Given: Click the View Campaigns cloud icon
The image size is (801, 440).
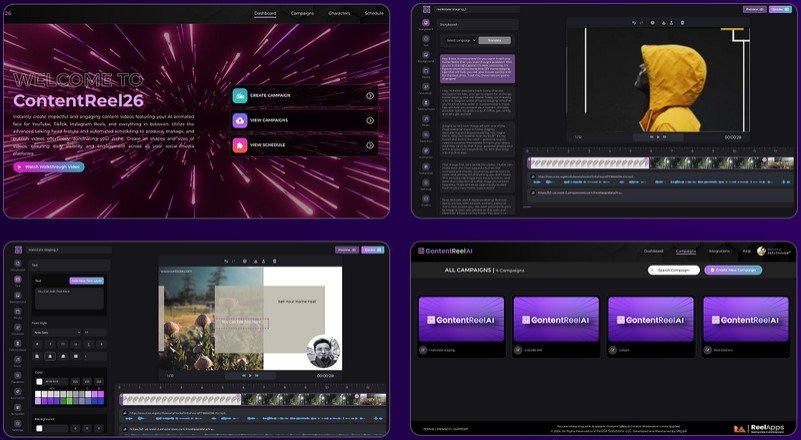Looking at the screenshot, I should [240, 120].
